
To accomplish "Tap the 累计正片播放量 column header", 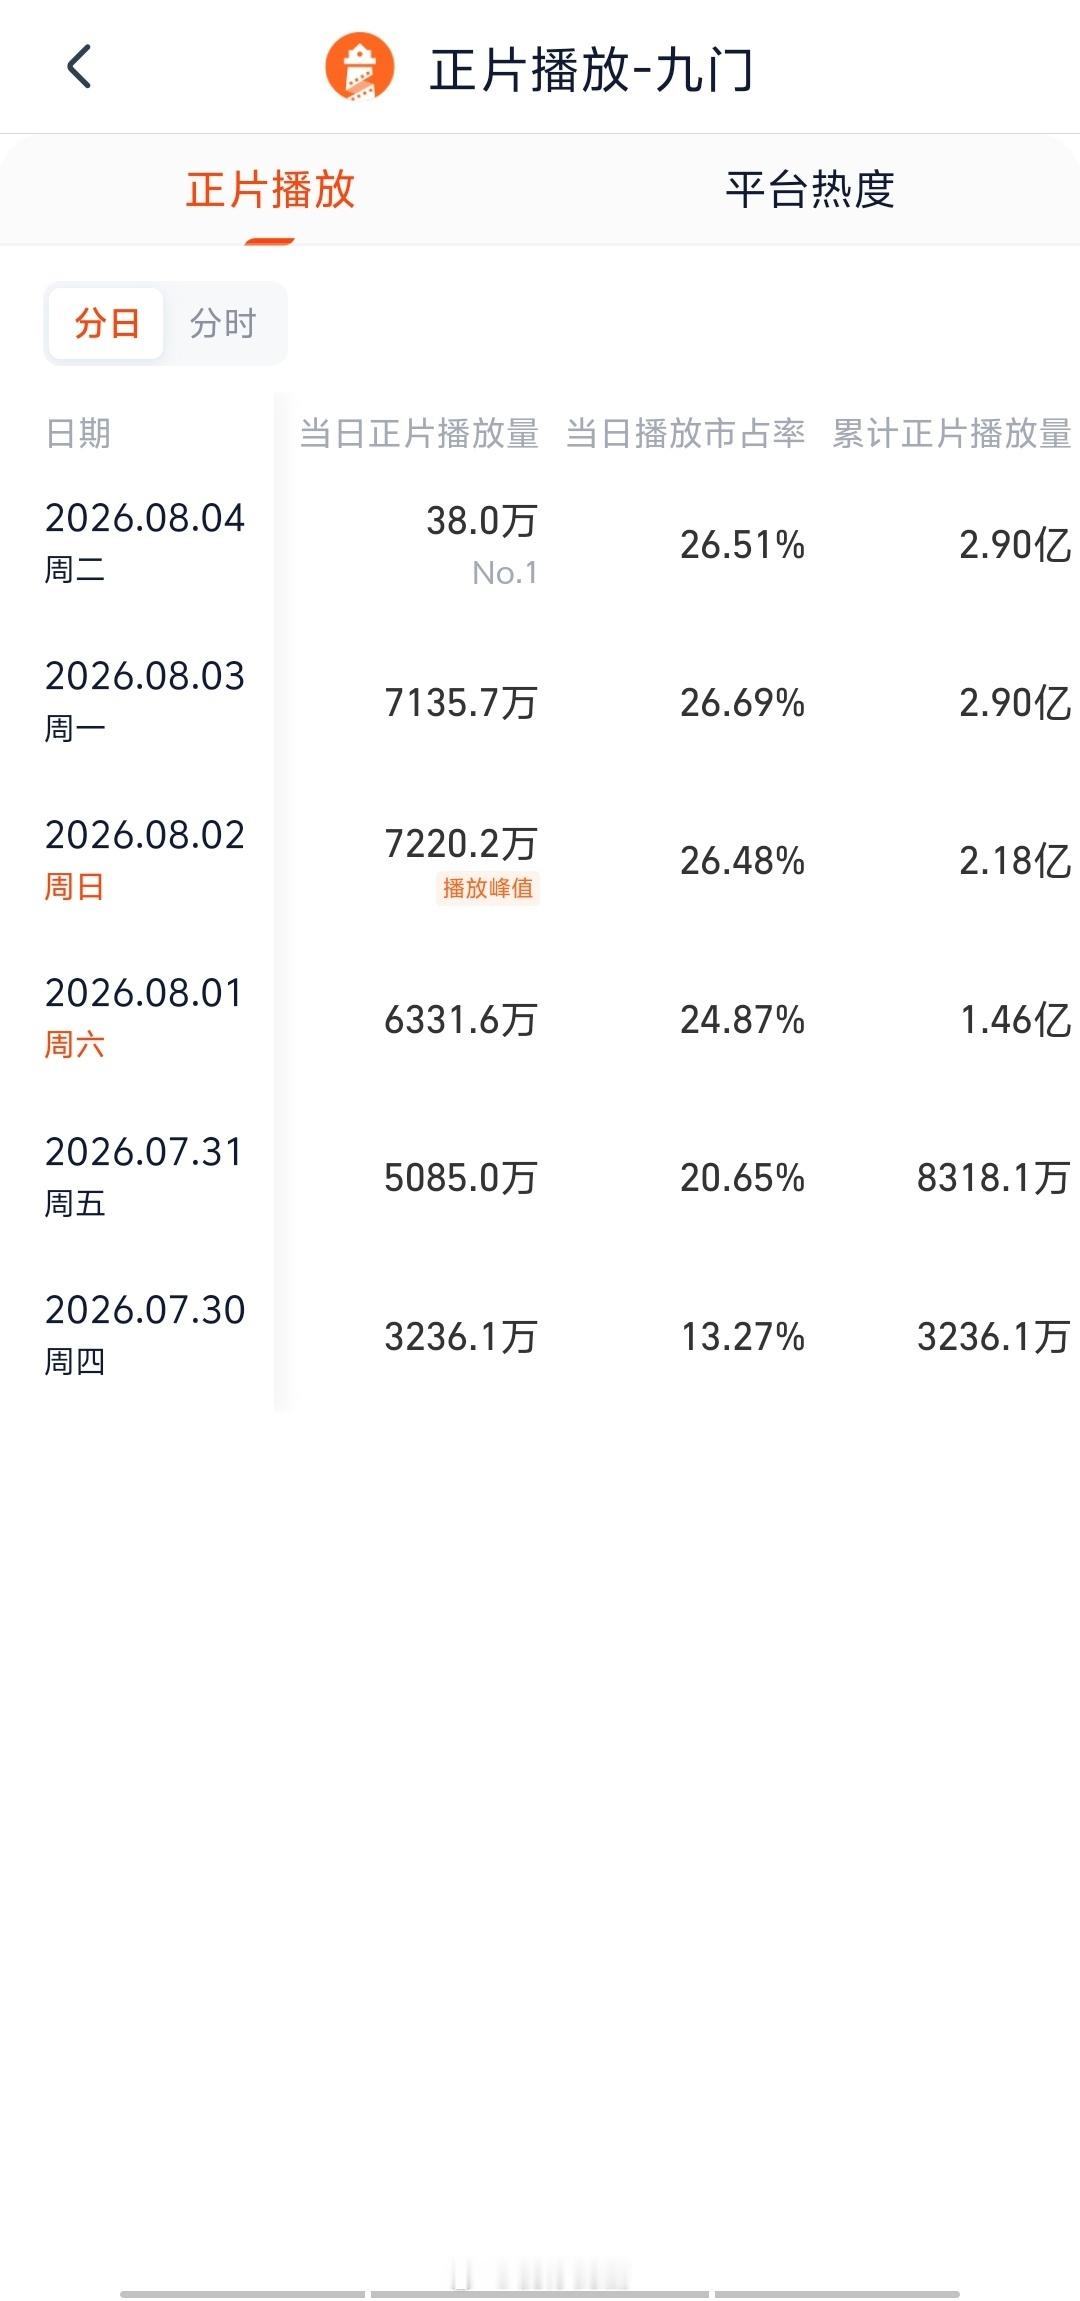I will click(x=952, y=433).
